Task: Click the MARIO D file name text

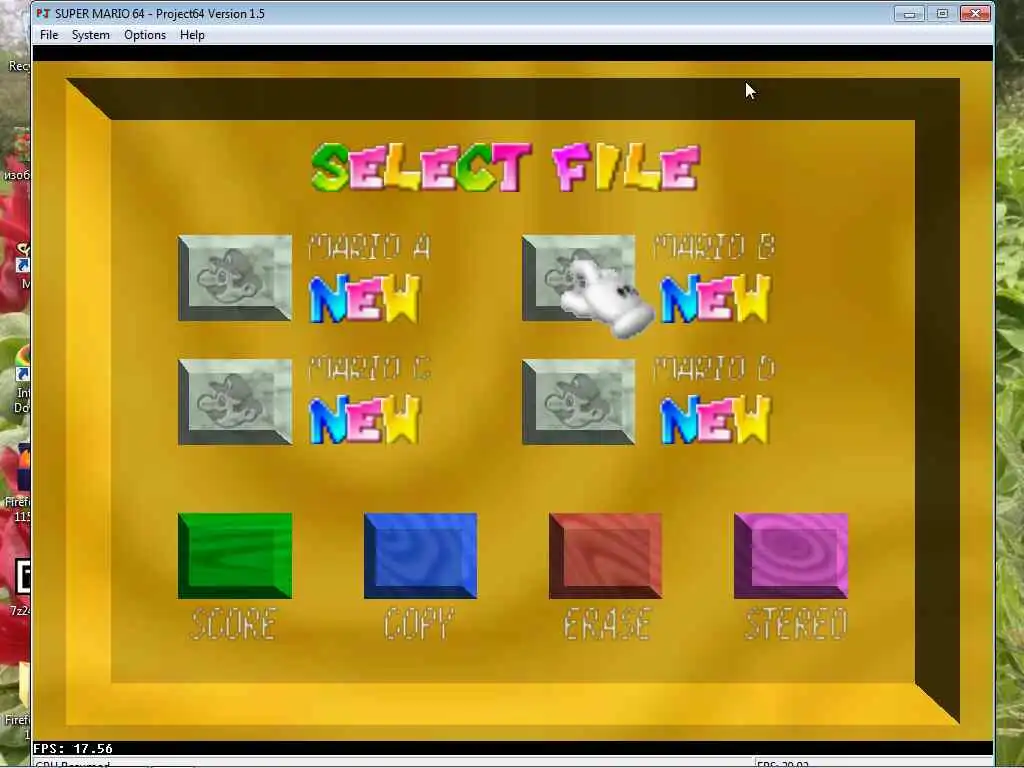Action: pyautogui.click(x=714, y=369)
